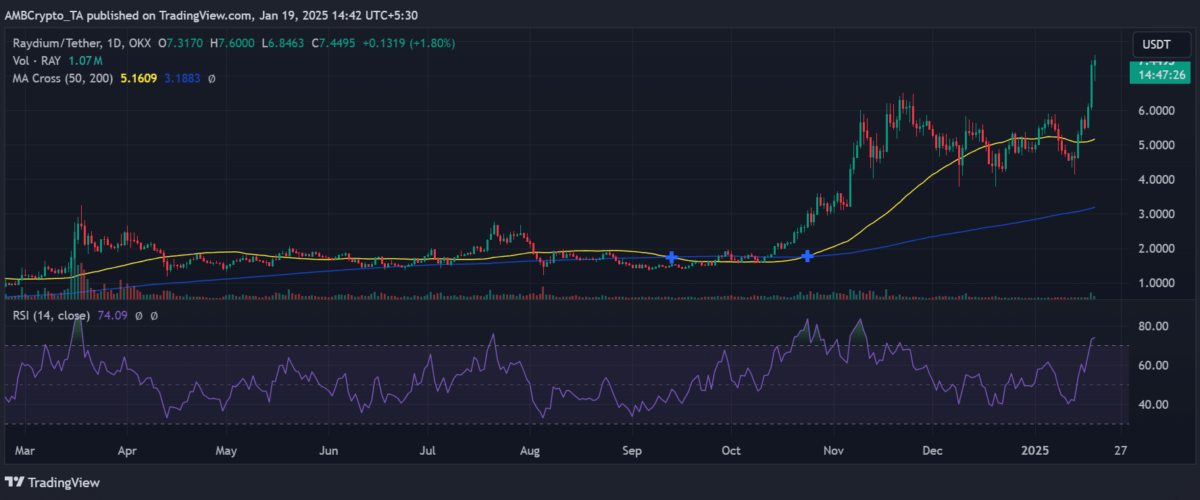
Task: Click the 6.0000 price scale label
Action: (x=1154, y=111)
